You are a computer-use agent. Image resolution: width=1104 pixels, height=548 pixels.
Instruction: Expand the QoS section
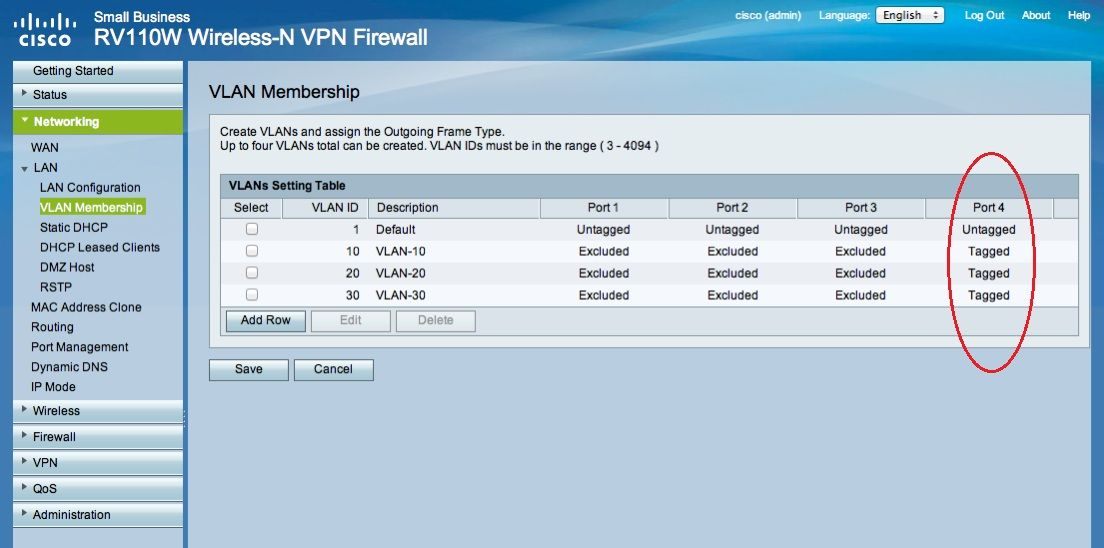coord(97,488)
